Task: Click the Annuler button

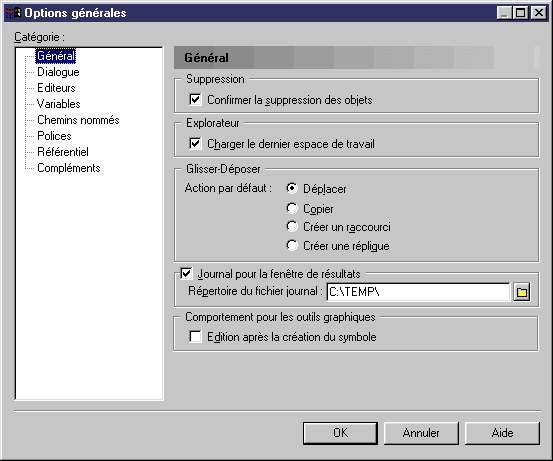Action: click(421, 433)
